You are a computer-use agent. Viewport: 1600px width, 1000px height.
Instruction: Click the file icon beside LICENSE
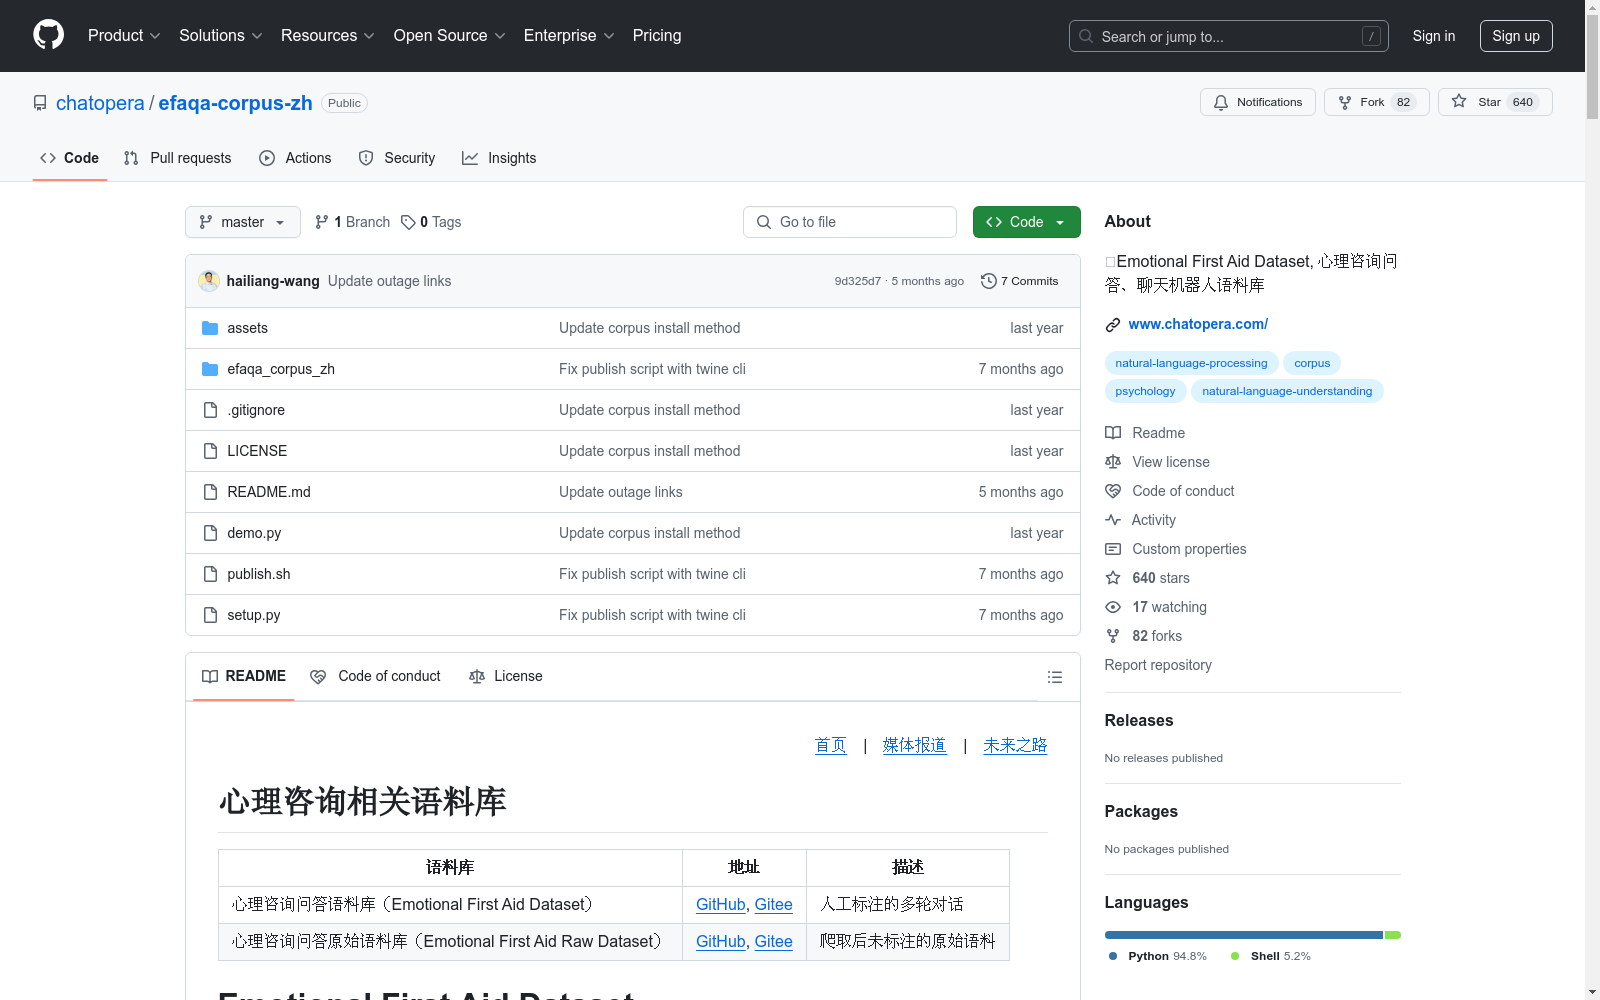click(210, 451)
